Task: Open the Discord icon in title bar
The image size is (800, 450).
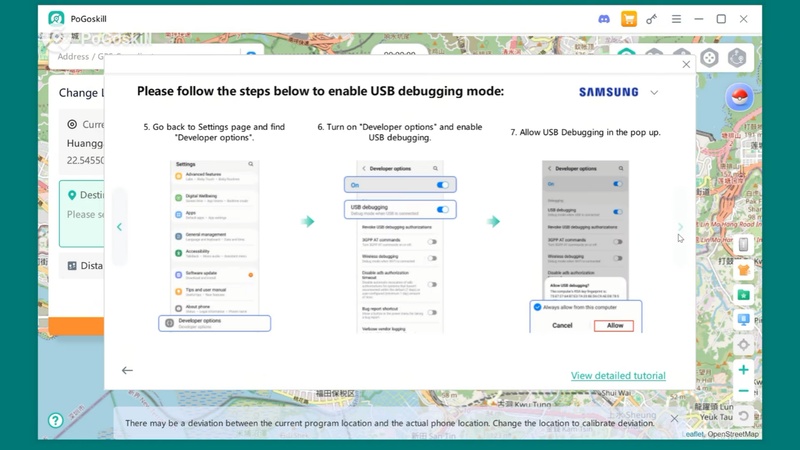Action: 604,19
